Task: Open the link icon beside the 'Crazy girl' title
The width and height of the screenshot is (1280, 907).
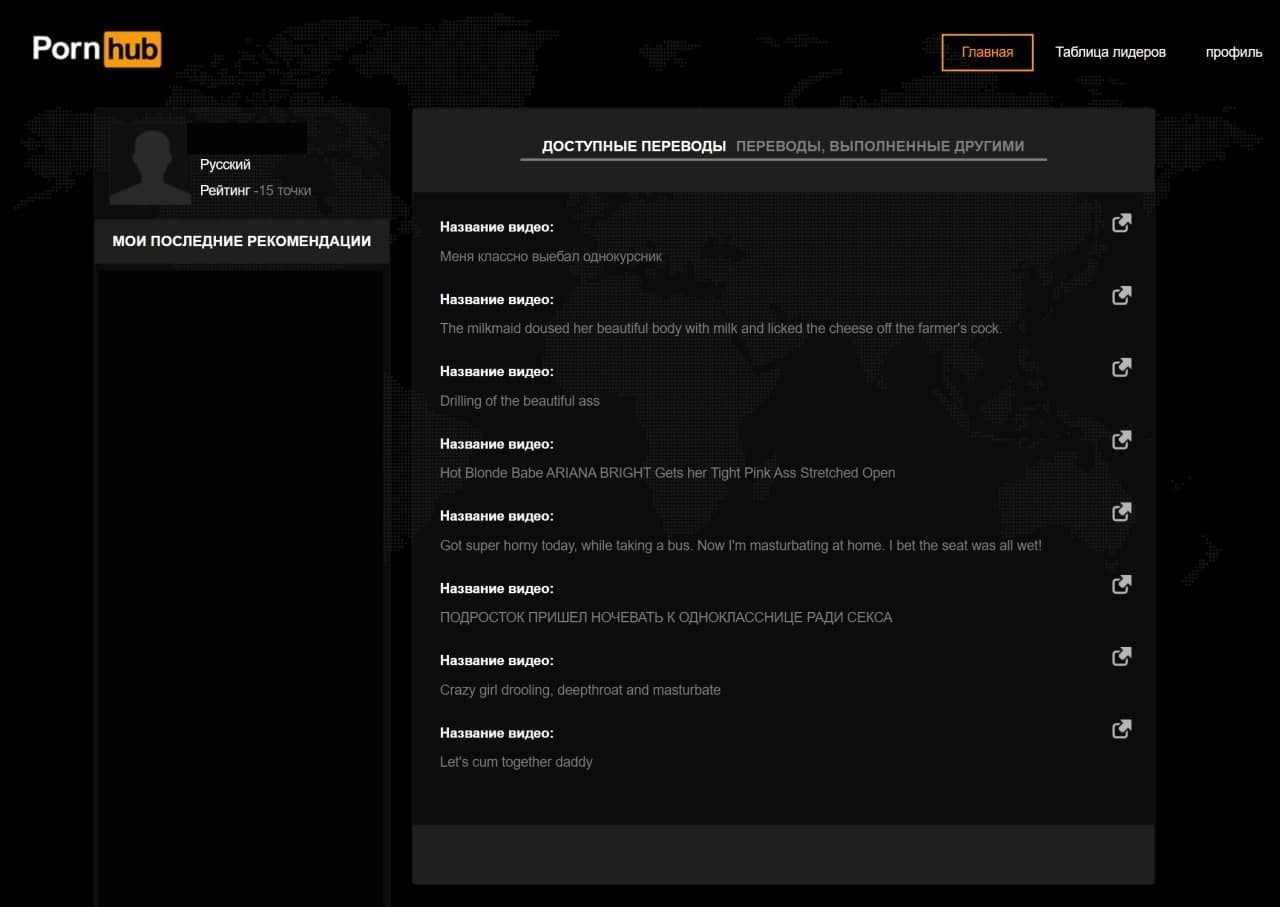Action: [x=1121, y=656]
